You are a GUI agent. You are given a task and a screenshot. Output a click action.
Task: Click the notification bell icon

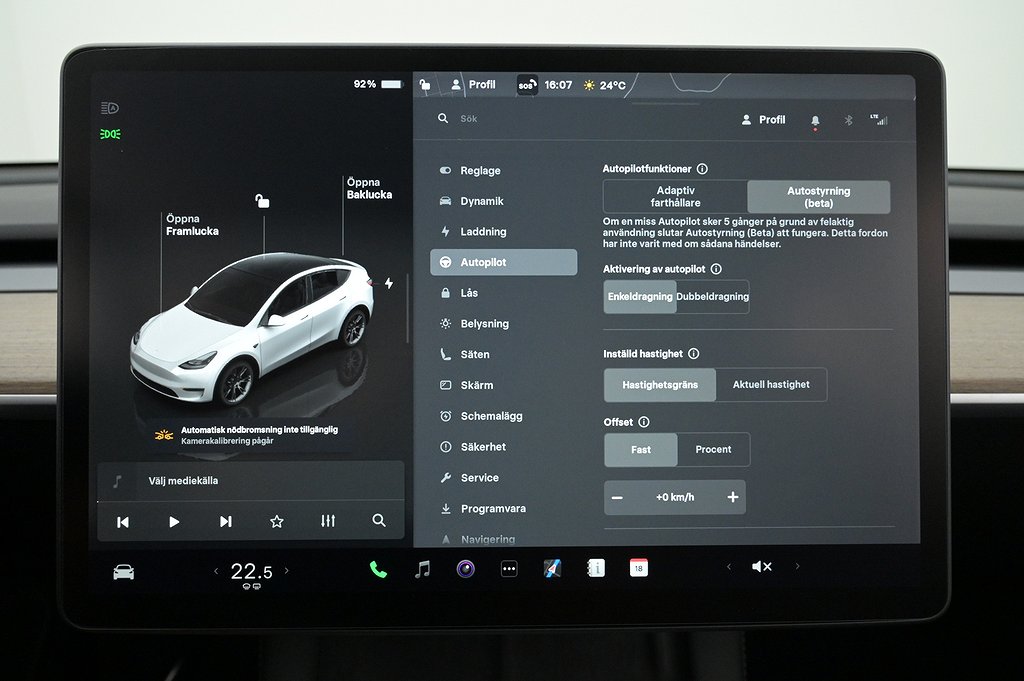(x=815, y=120)
